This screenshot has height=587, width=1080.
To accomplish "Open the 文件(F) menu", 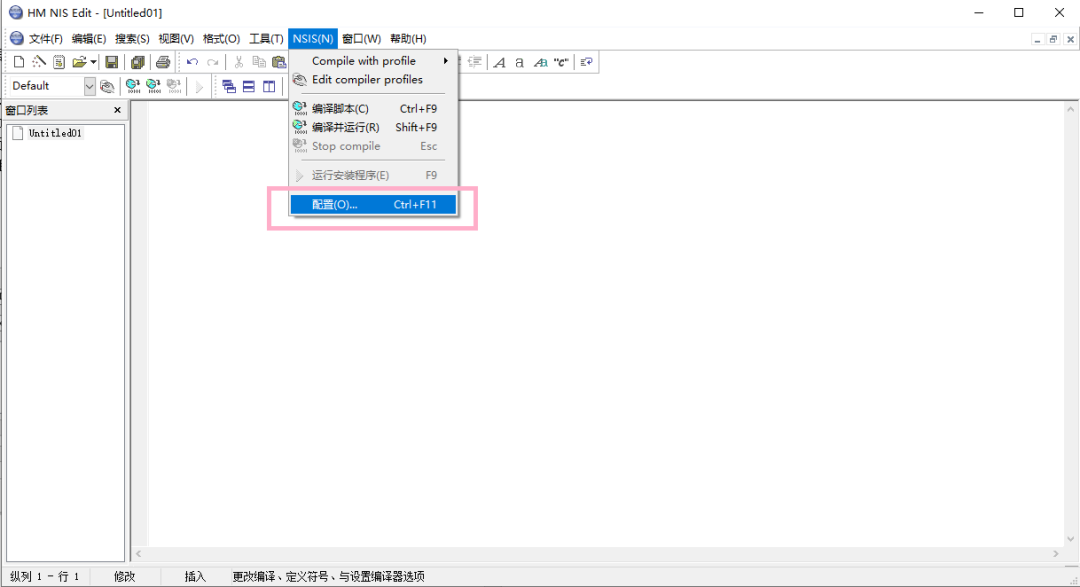I will coord(45,38).
